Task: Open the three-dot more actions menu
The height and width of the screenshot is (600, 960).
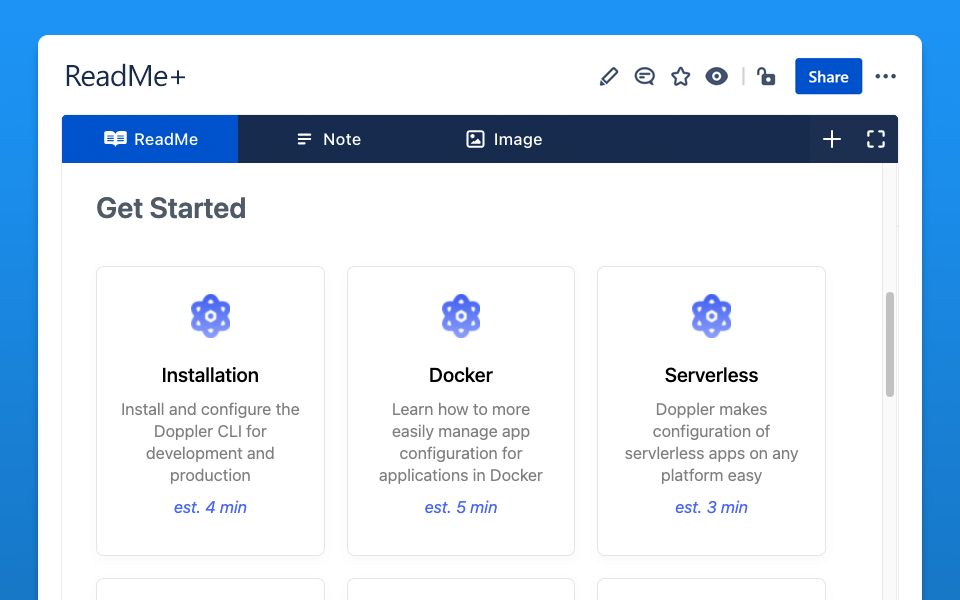Action: [885, 77]
